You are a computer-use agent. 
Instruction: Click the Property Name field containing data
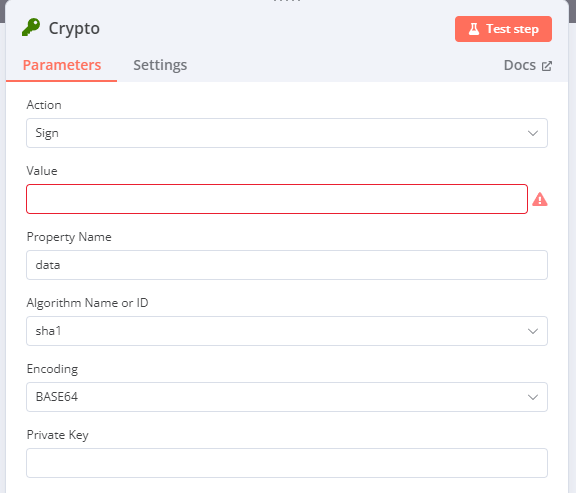287,265
